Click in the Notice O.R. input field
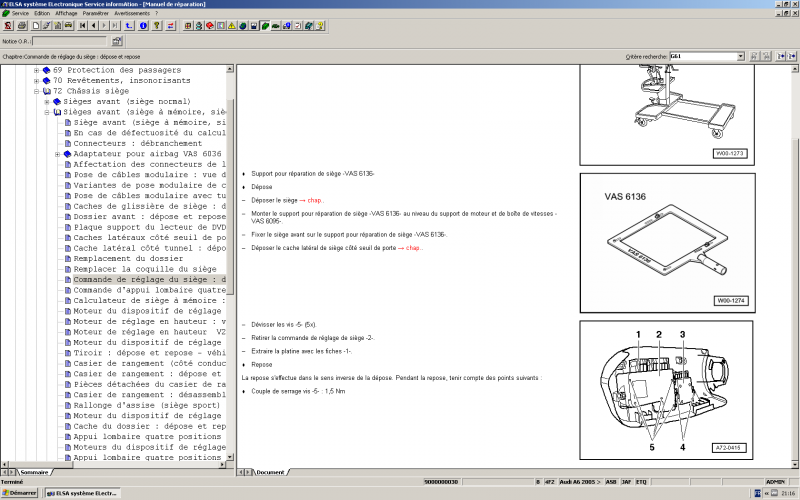 tap(70, 41)
